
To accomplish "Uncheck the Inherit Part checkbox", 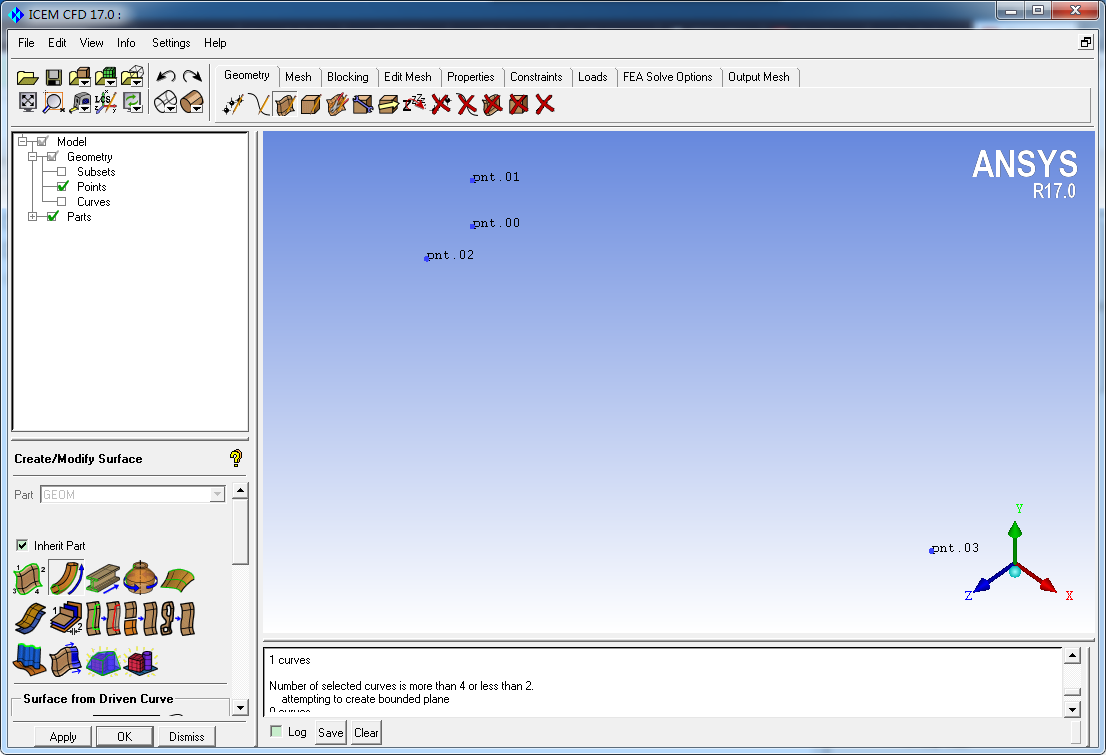I will coord(22,545).
